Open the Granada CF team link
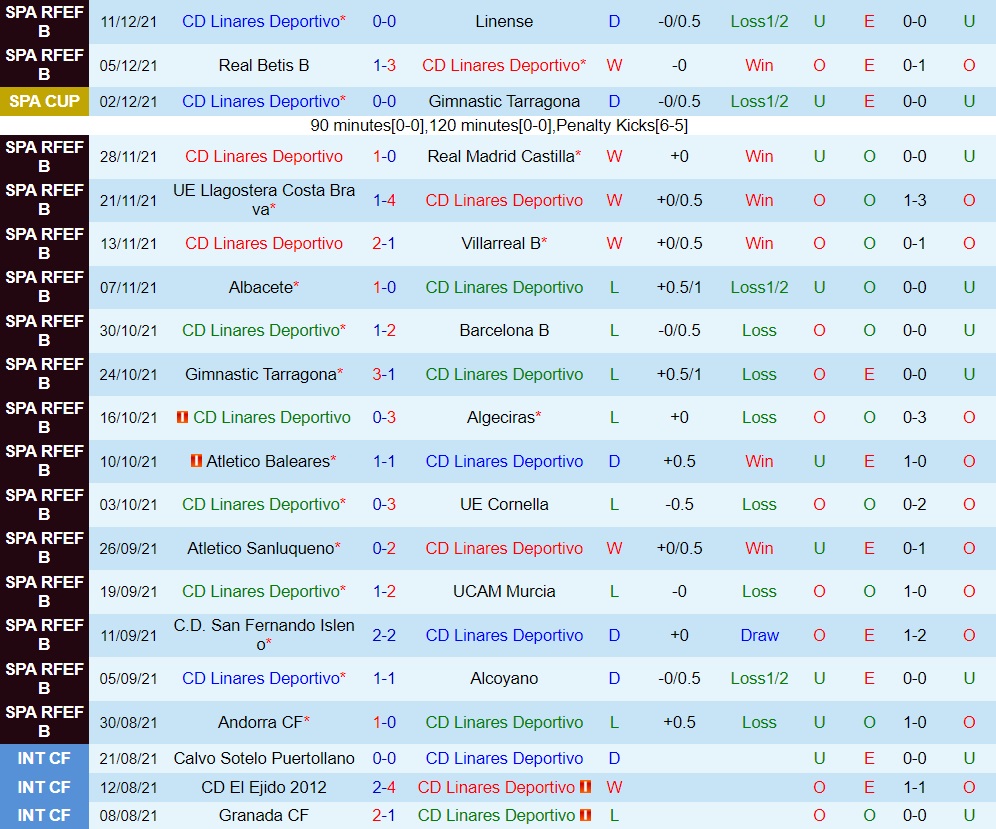Screen dimensions: 996x829 [264, 816]
